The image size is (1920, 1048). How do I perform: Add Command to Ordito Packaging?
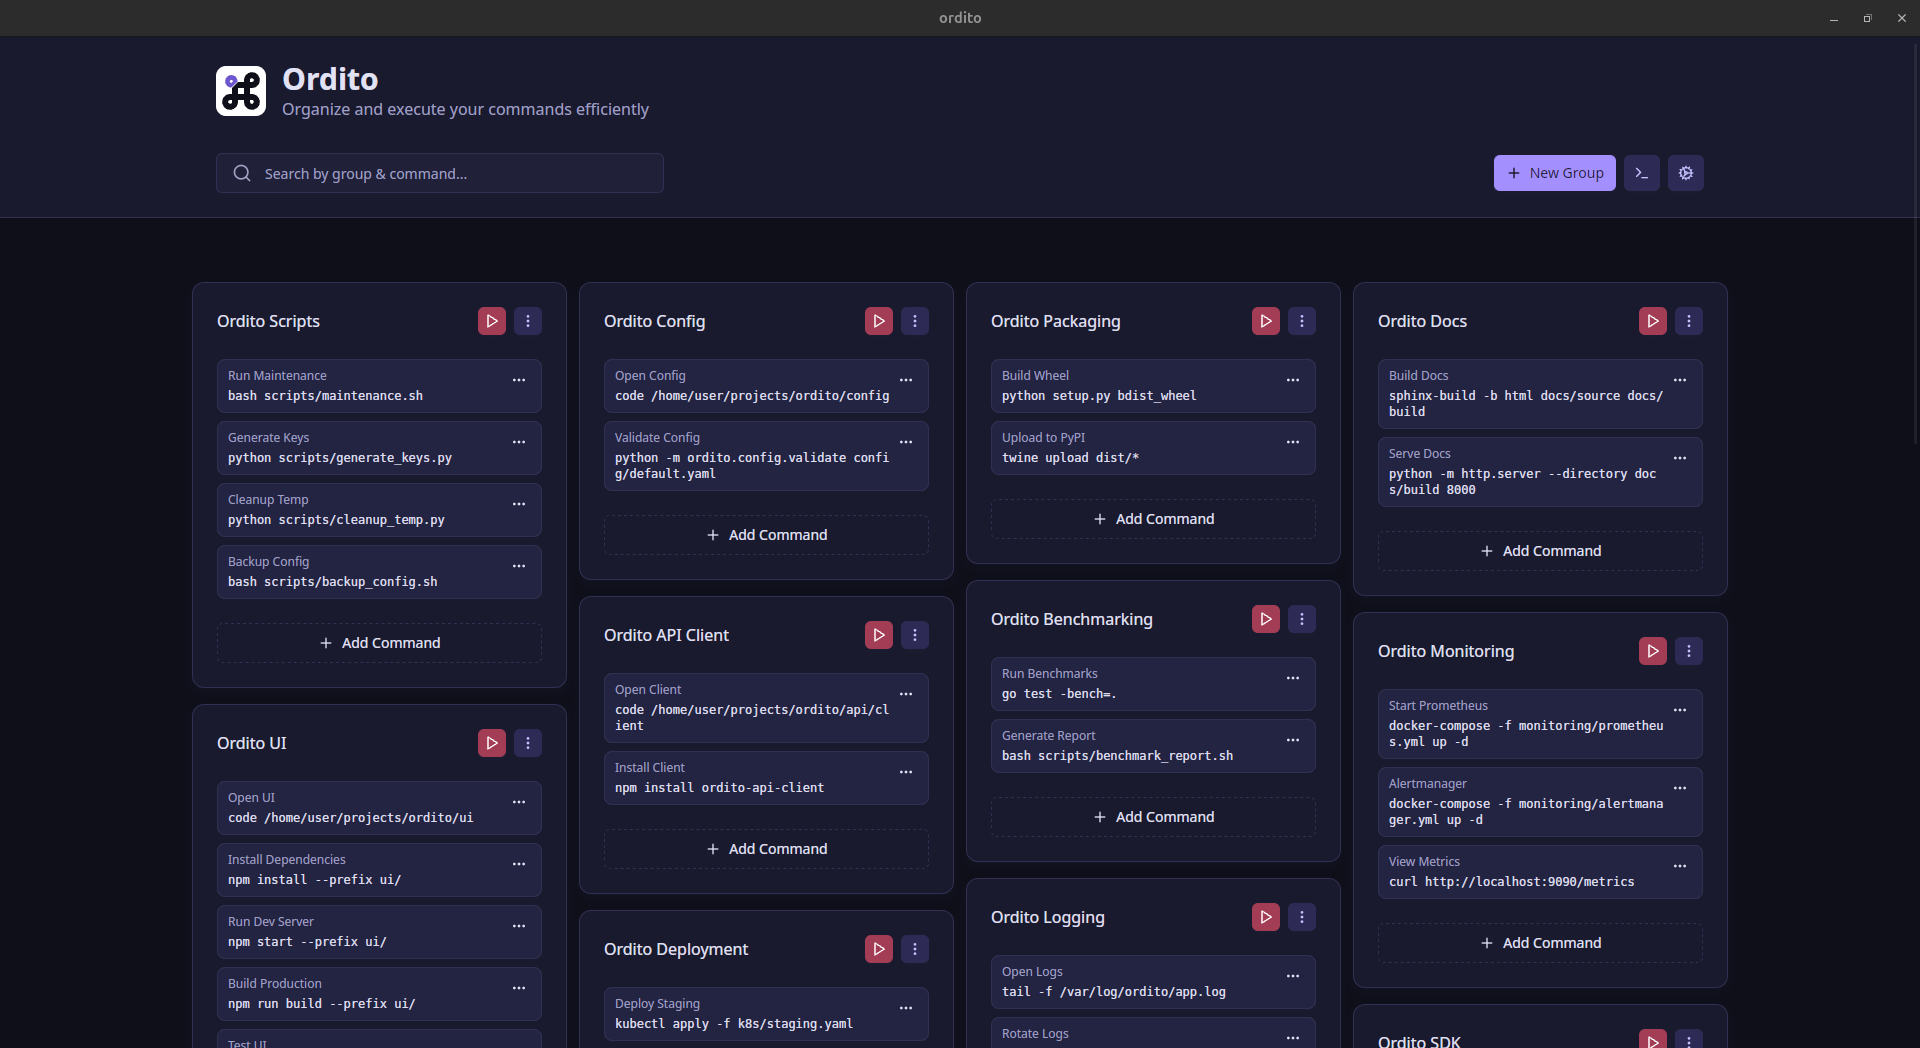(1153, 519)
